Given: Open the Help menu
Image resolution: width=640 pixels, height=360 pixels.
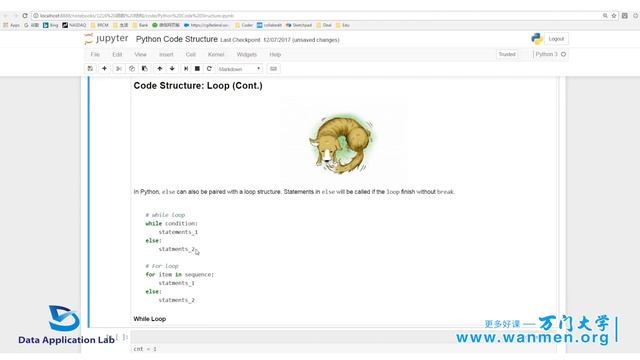Looking at the screenshot, I should (x=275, y=54).
